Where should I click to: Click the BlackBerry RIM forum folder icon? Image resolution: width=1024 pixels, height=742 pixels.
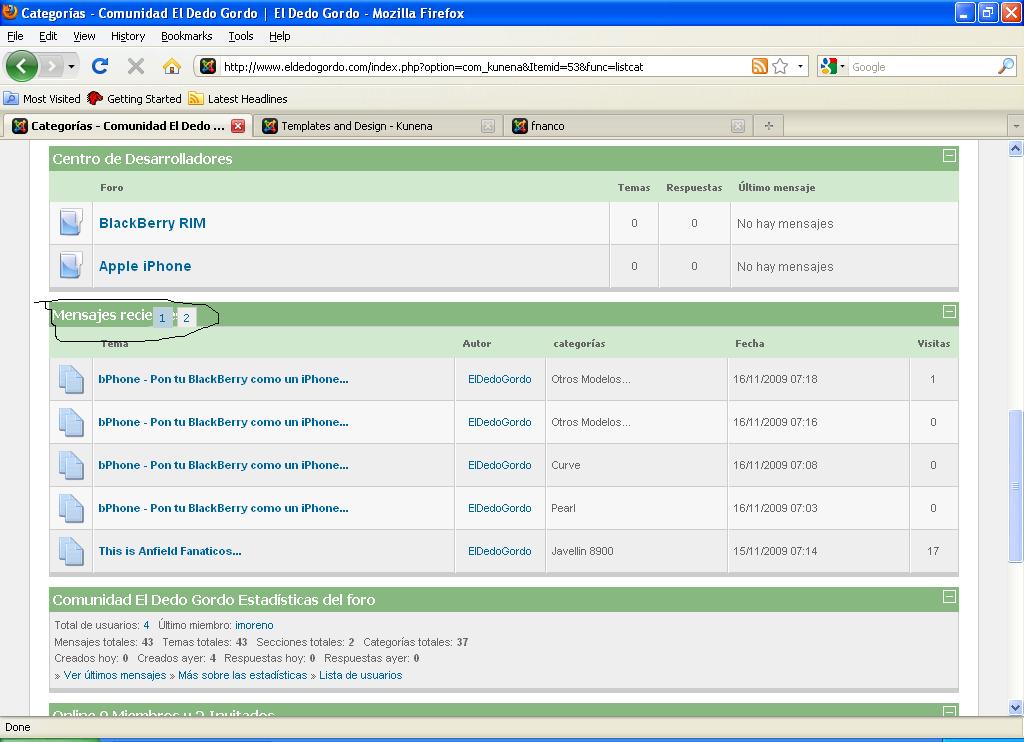pos(70,223)
